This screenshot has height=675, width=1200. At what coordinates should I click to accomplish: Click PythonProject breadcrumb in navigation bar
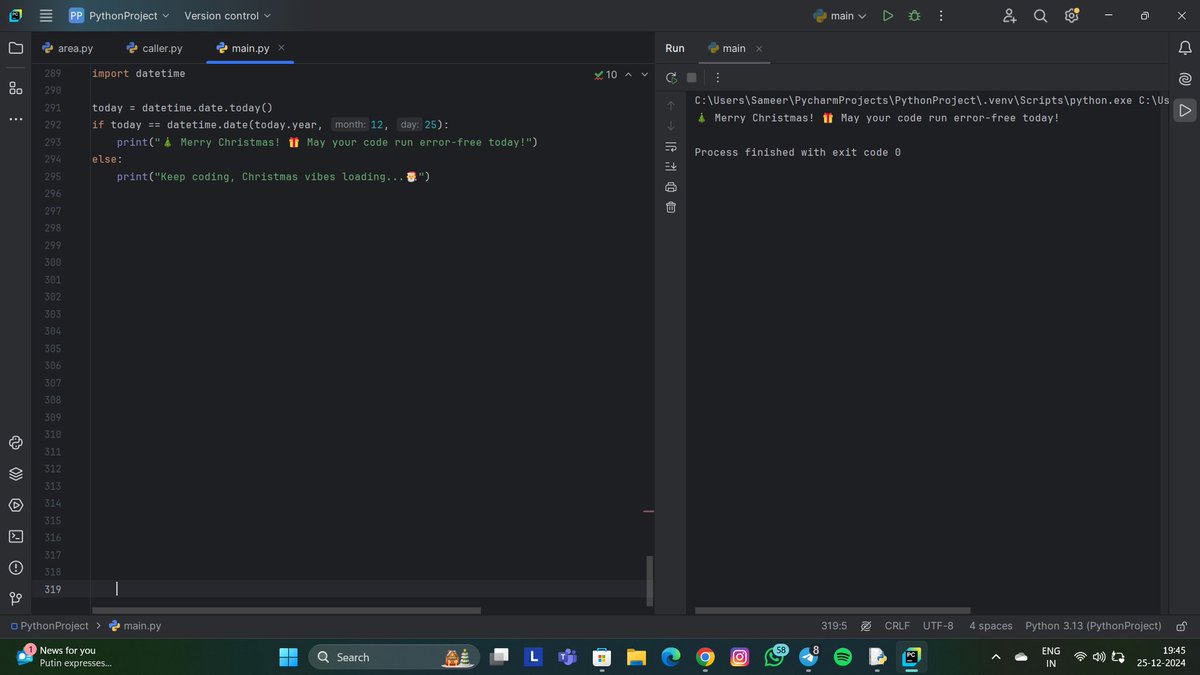point(49,626)
